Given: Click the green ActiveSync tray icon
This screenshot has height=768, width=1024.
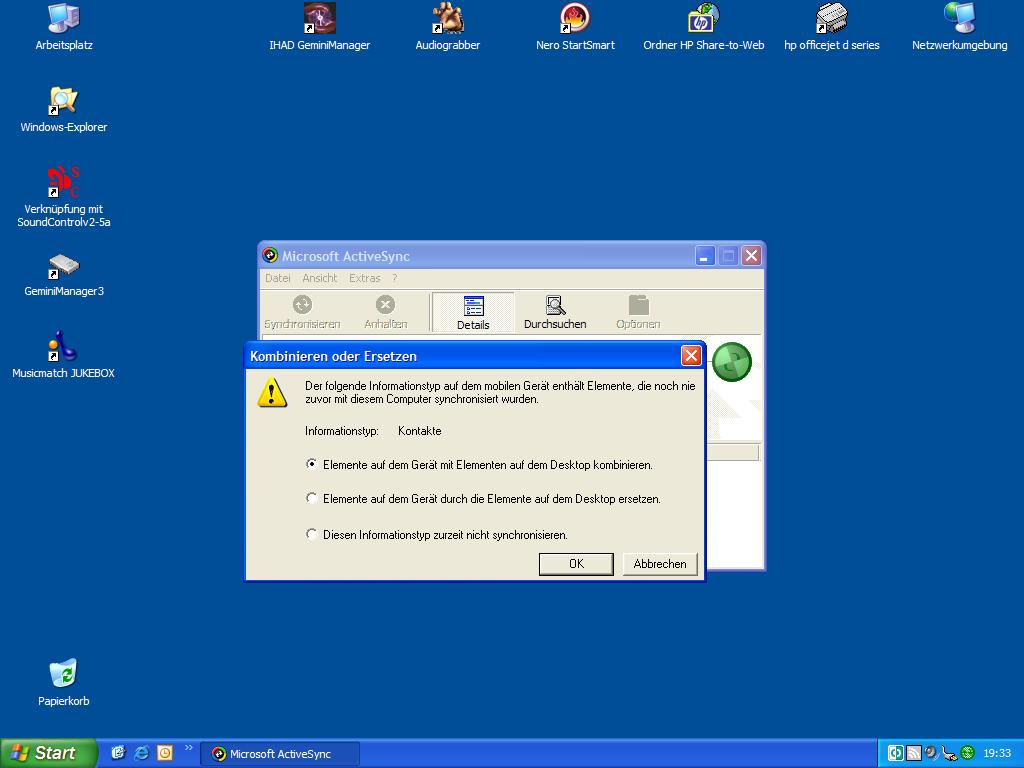Looking at the screenshot, I should coord(968,753).
